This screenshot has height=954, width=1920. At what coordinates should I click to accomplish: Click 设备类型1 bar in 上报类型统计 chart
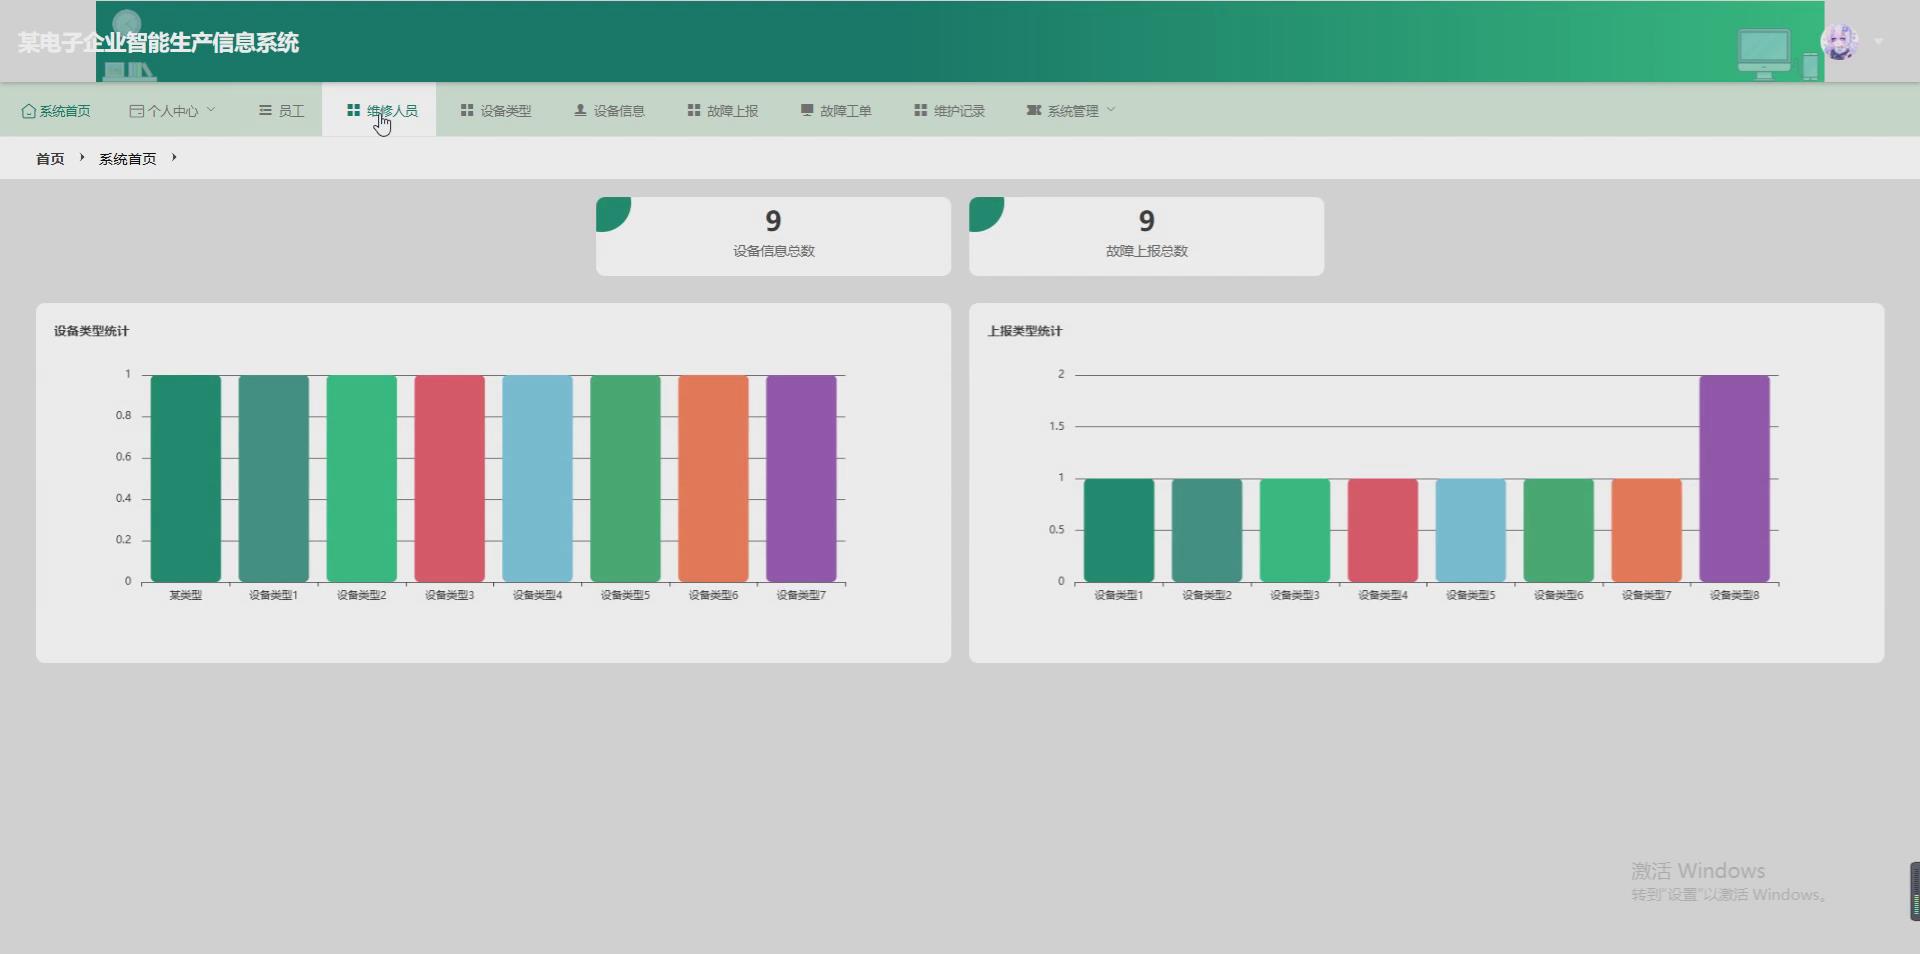[x=1119, y=530]
